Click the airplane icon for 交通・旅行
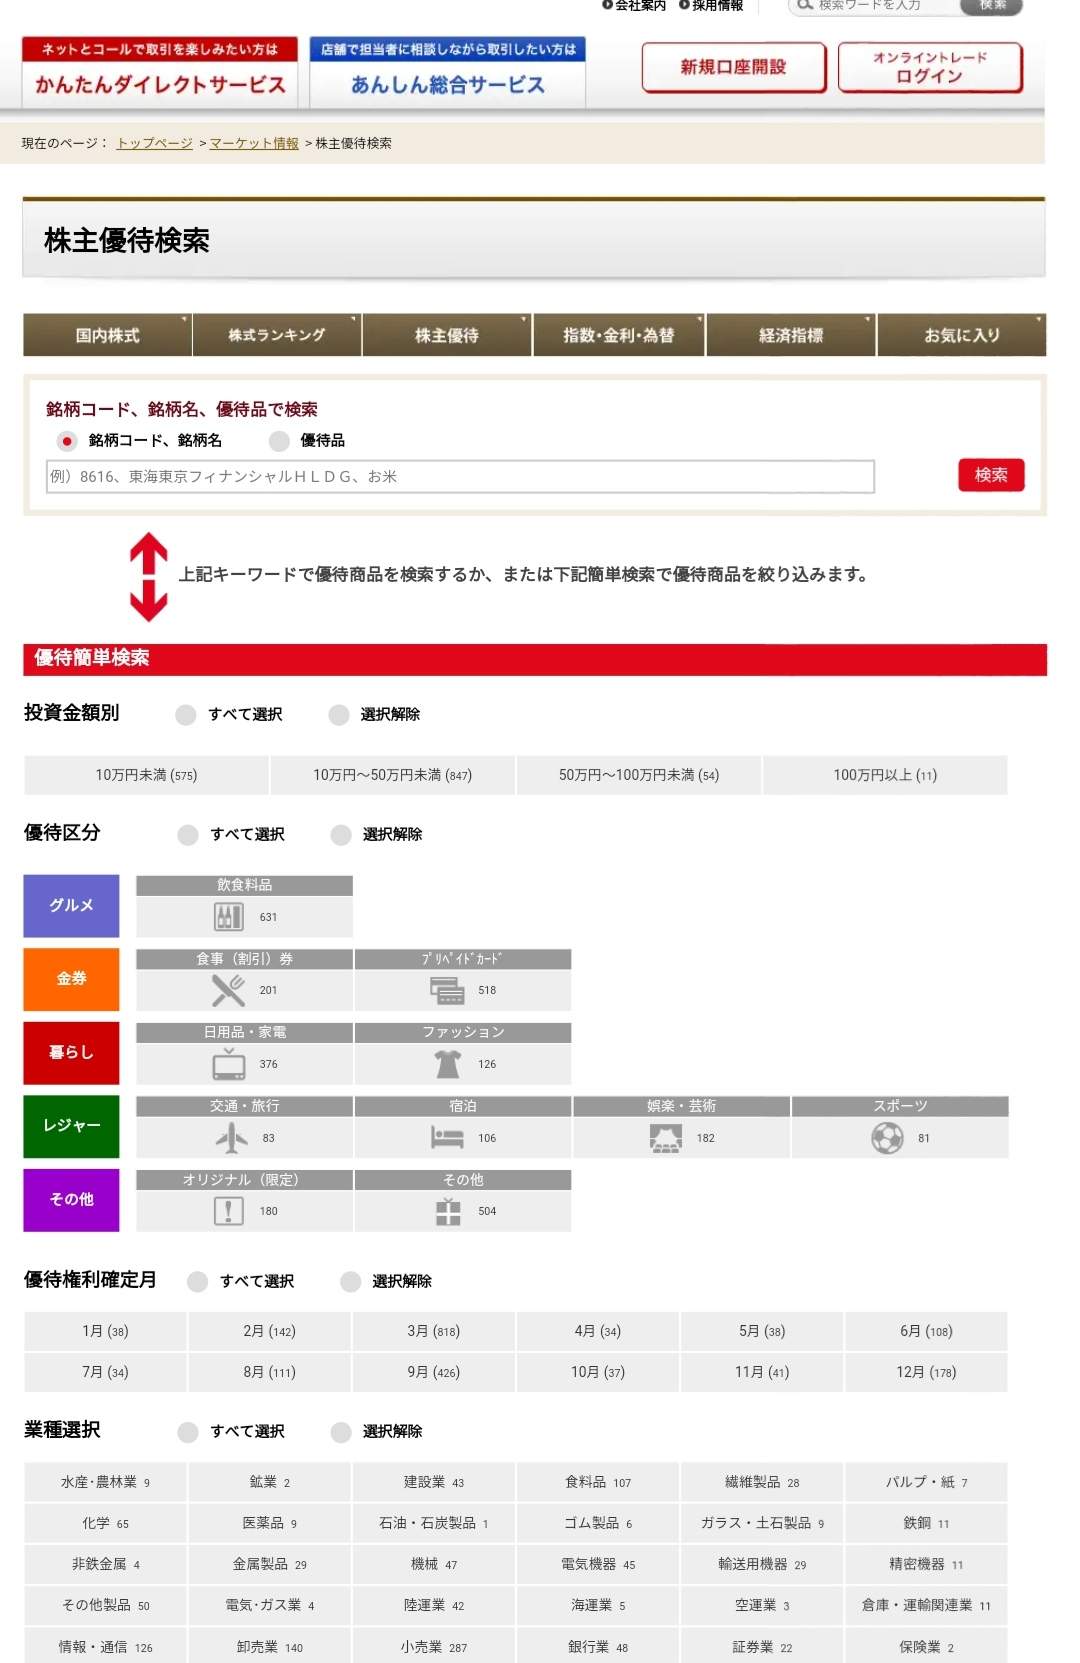 tap(231, 1138)
